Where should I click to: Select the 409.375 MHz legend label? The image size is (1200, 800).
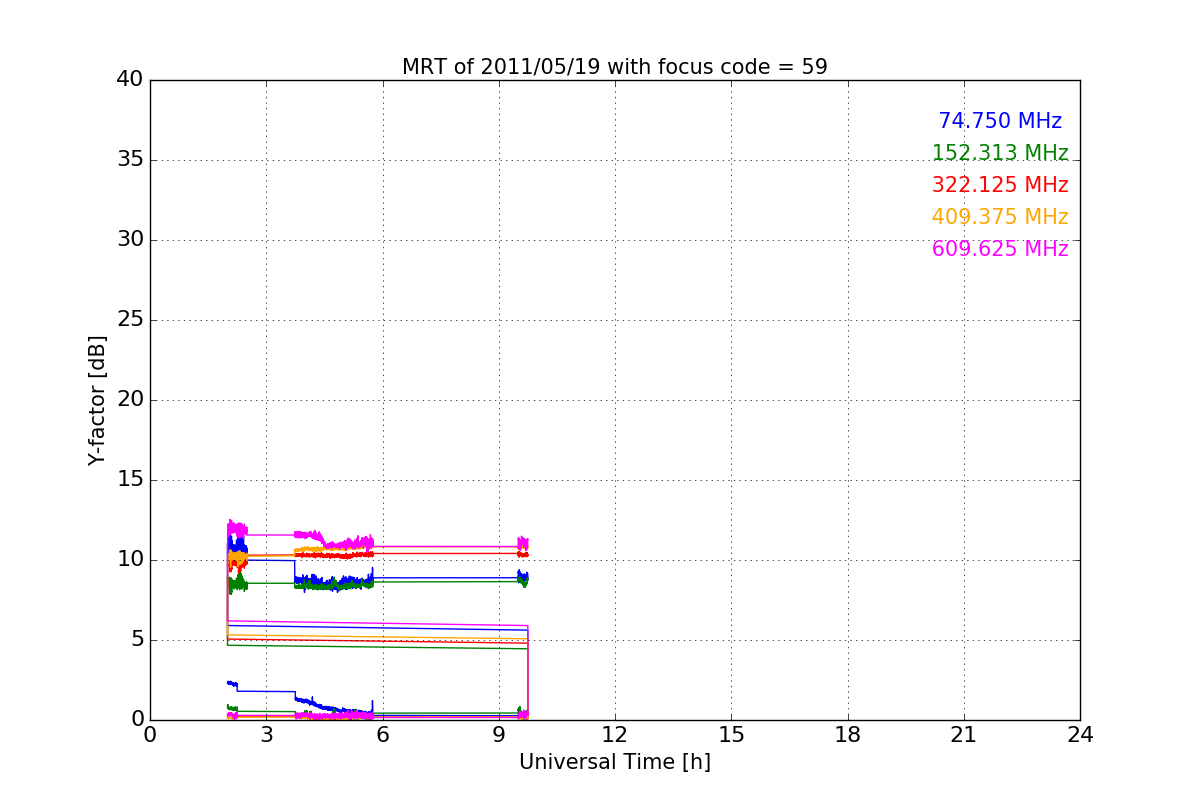(1000, 217)
